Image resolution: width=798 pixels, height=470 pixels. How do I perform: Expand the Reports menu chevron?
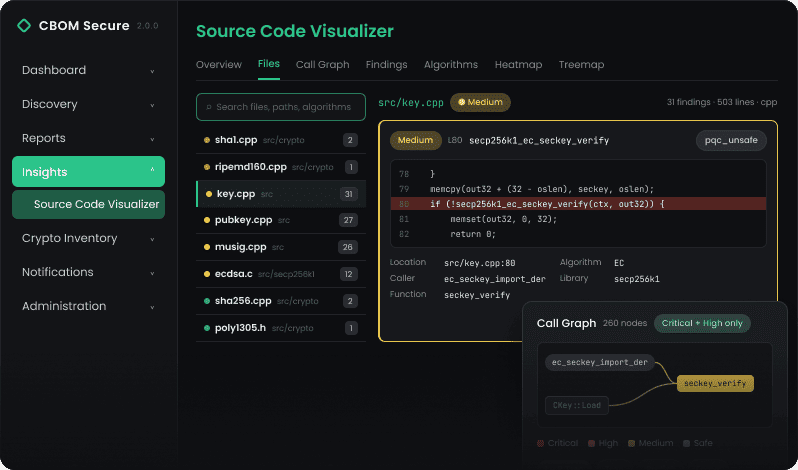[x=152, y=139]
